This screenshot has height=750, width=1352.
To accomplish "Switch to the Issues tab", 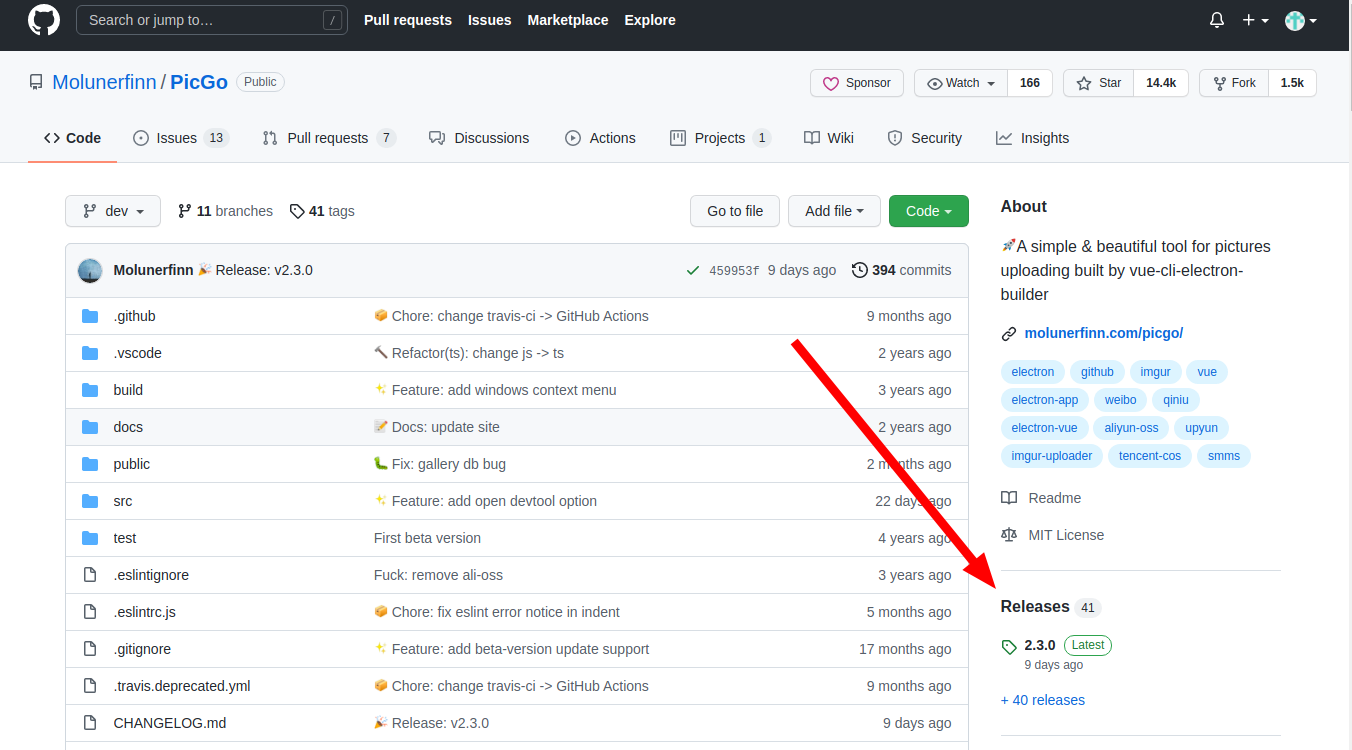I will 180,138.
